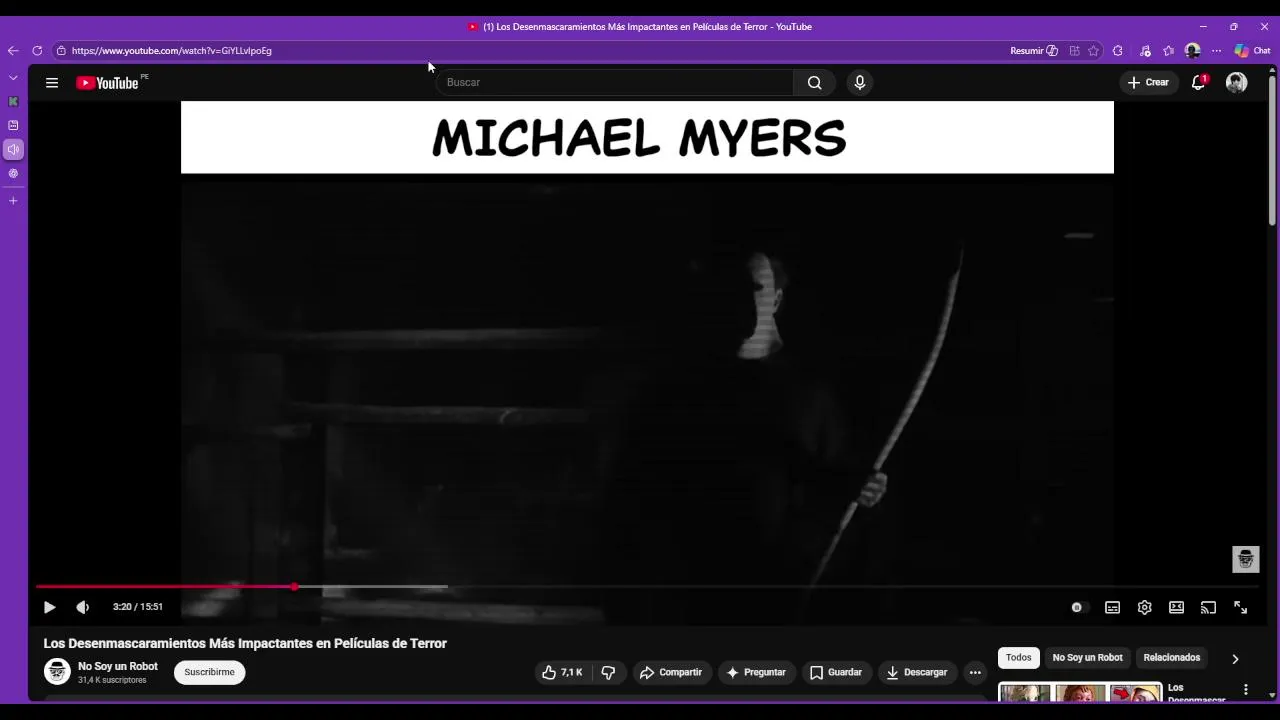Open the YouTube account avatar menu
The height and width of the screenshot is (720, 1280).
[1237, 83]
